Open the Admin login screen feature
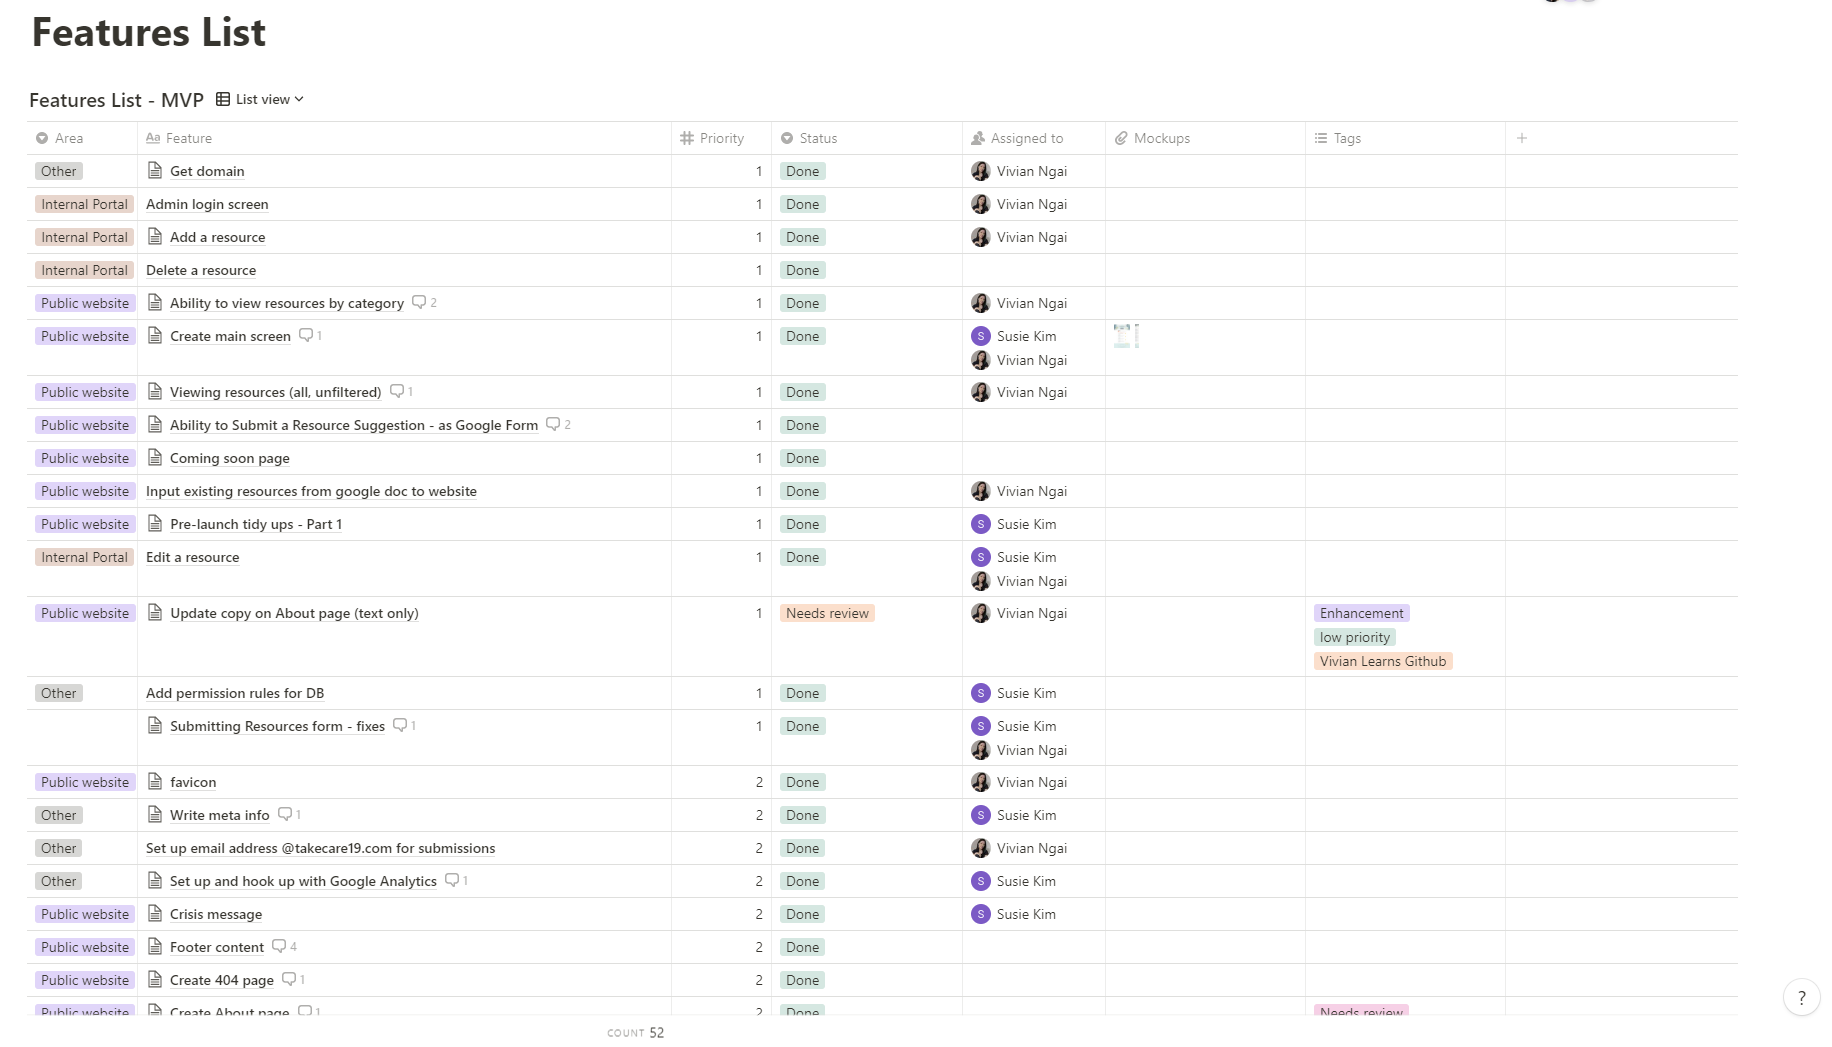The height and width of the screenshot is (1047, 1832). click(207, 204)
